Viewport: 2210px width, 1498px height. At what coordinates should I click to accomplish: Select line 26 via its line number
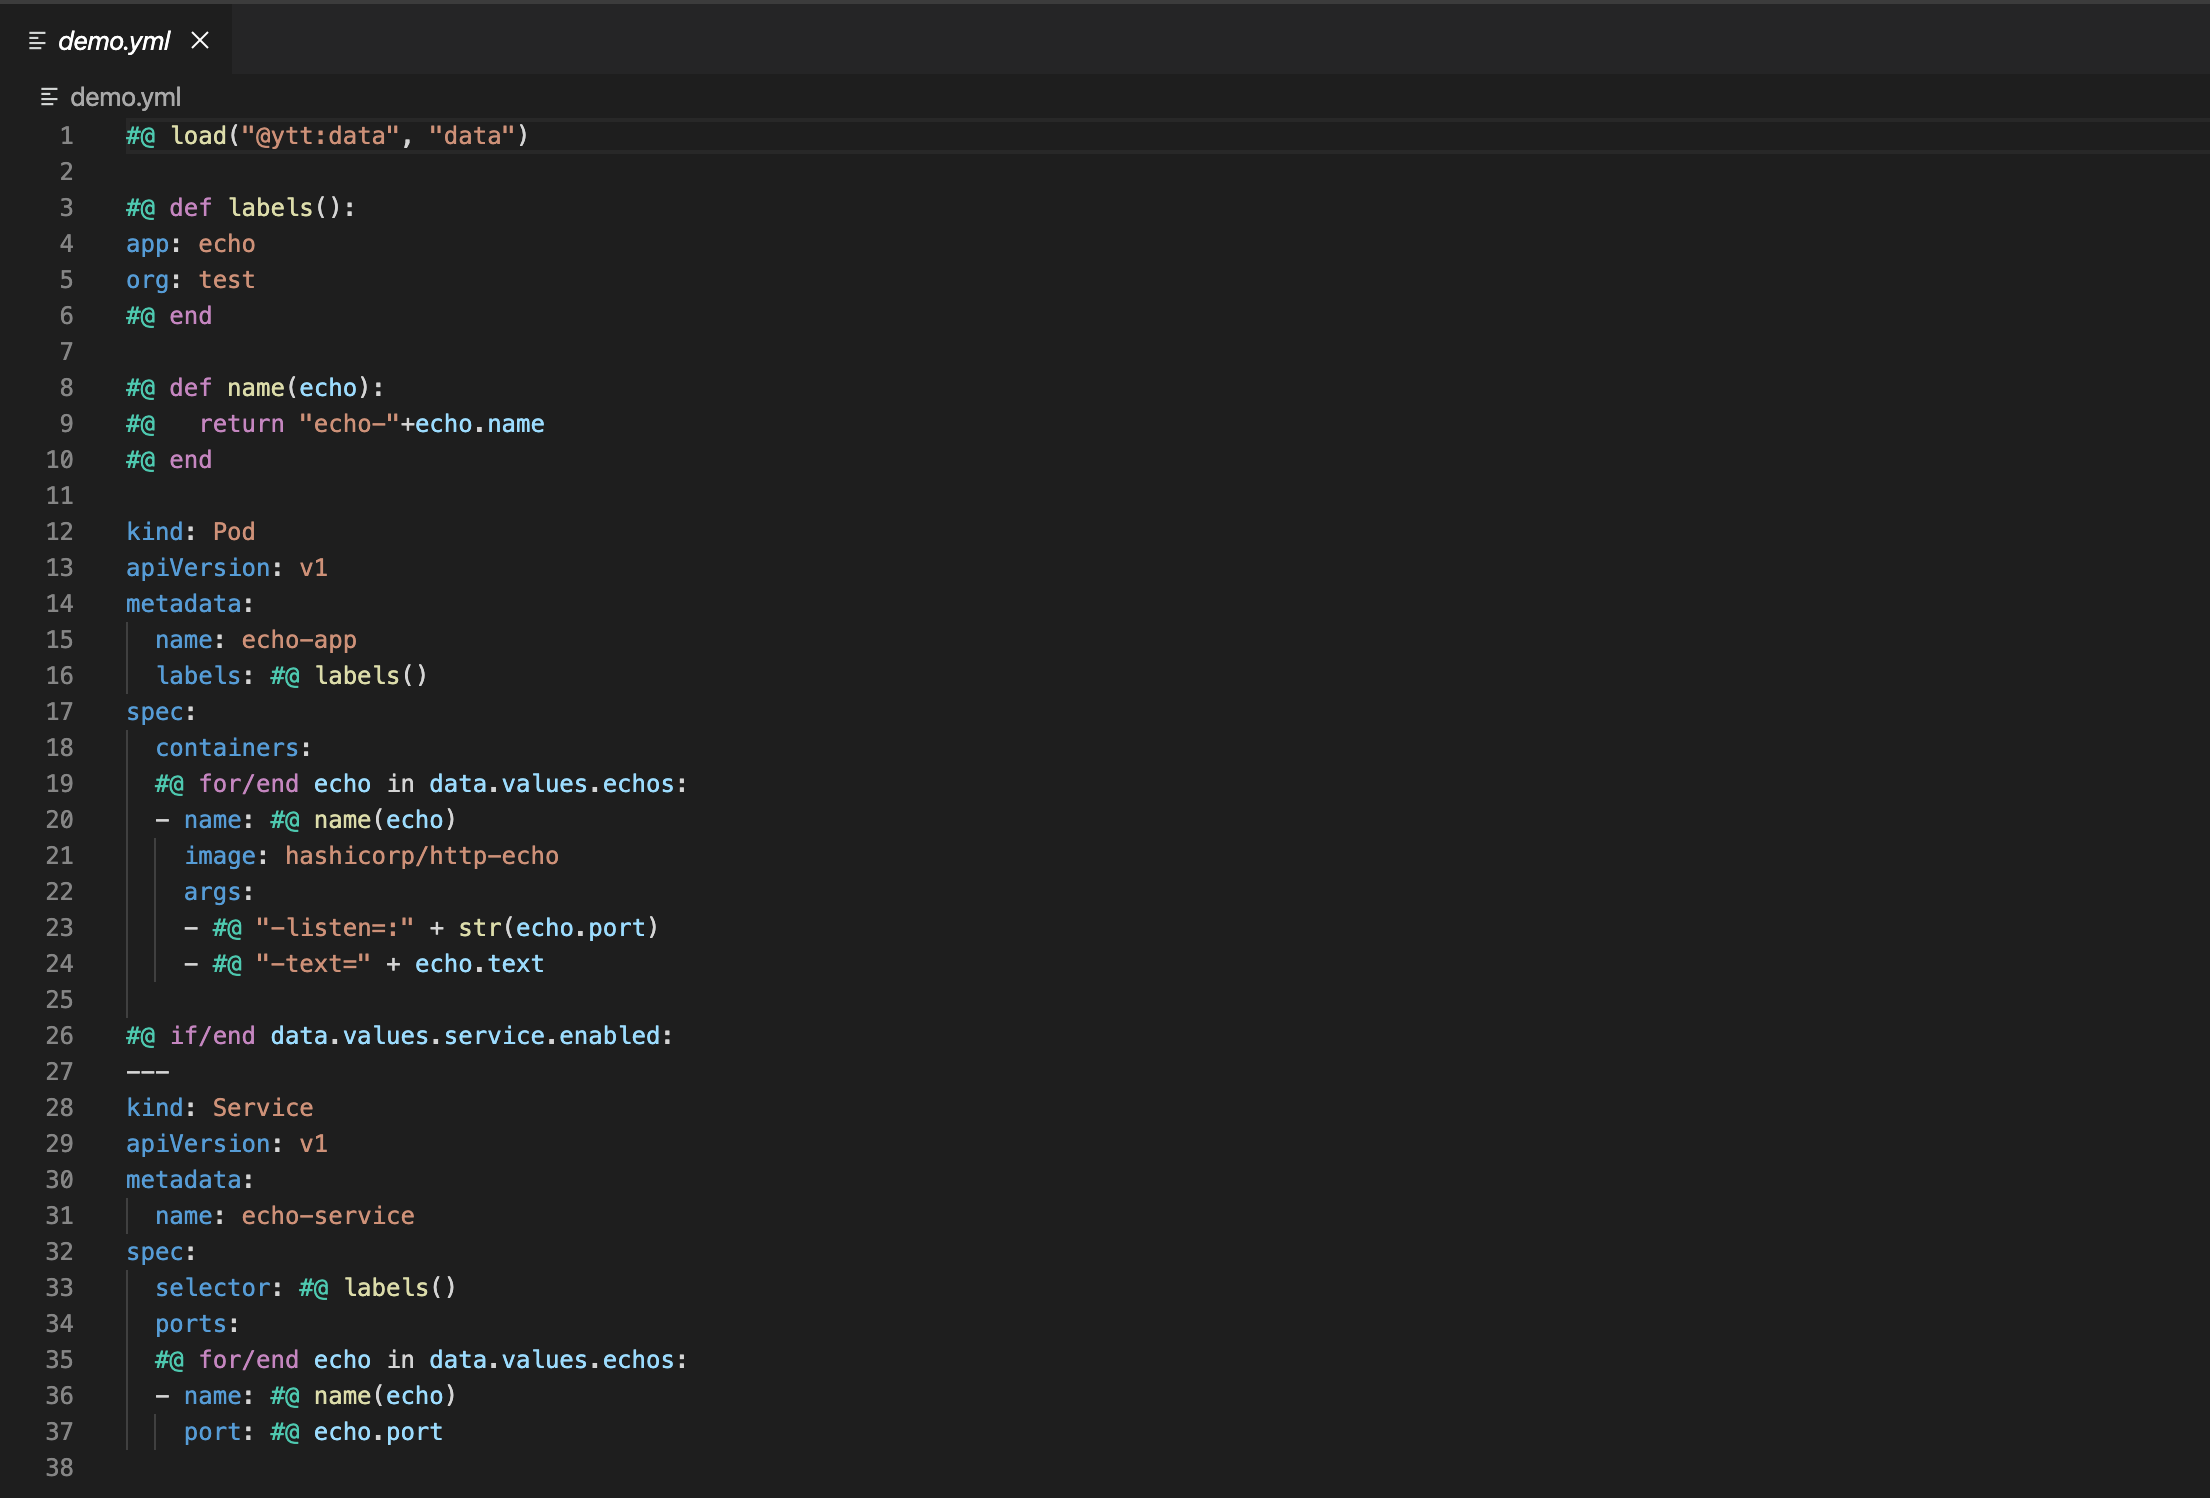(x=60, y=1036)
